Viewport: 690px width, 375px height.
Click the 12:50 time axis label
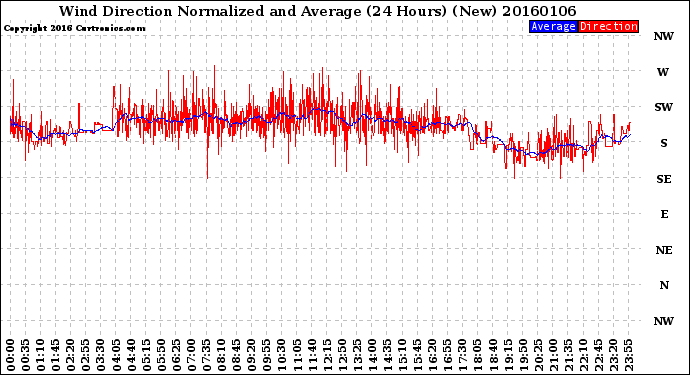[x=342, y=355]
